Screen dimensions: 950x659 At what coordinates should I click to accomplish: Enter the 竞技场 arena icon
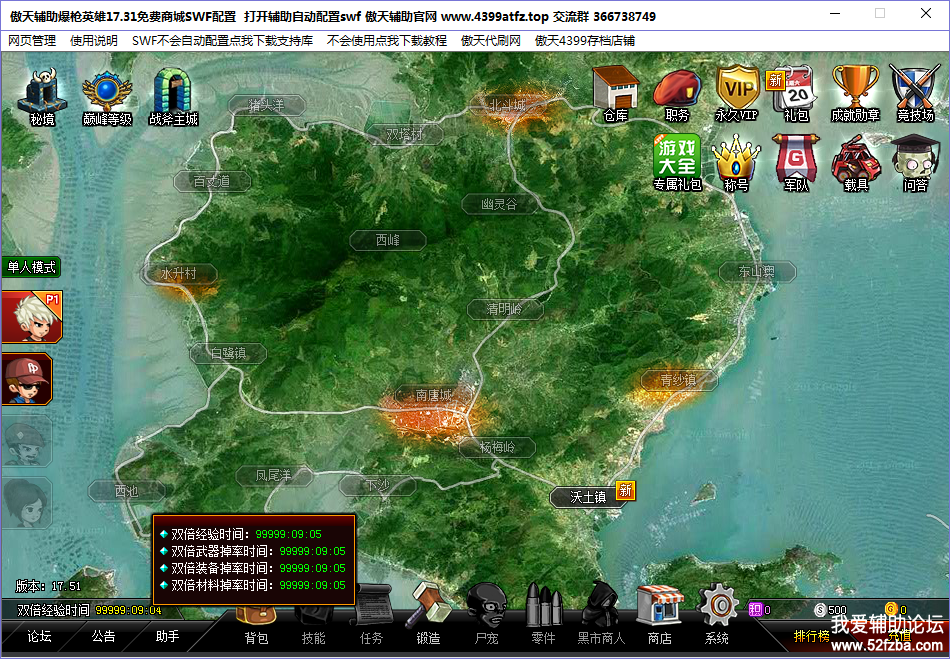(x=914, y=90)
